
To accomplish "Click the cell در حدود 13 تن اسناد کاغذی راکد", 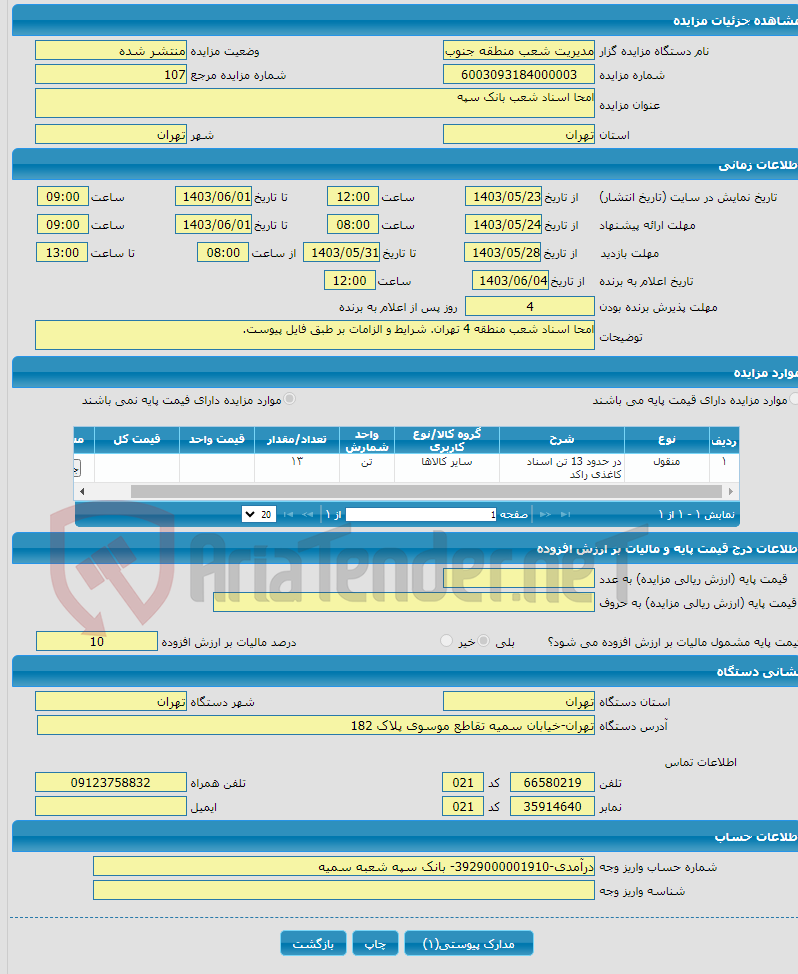I will point(561,468).
